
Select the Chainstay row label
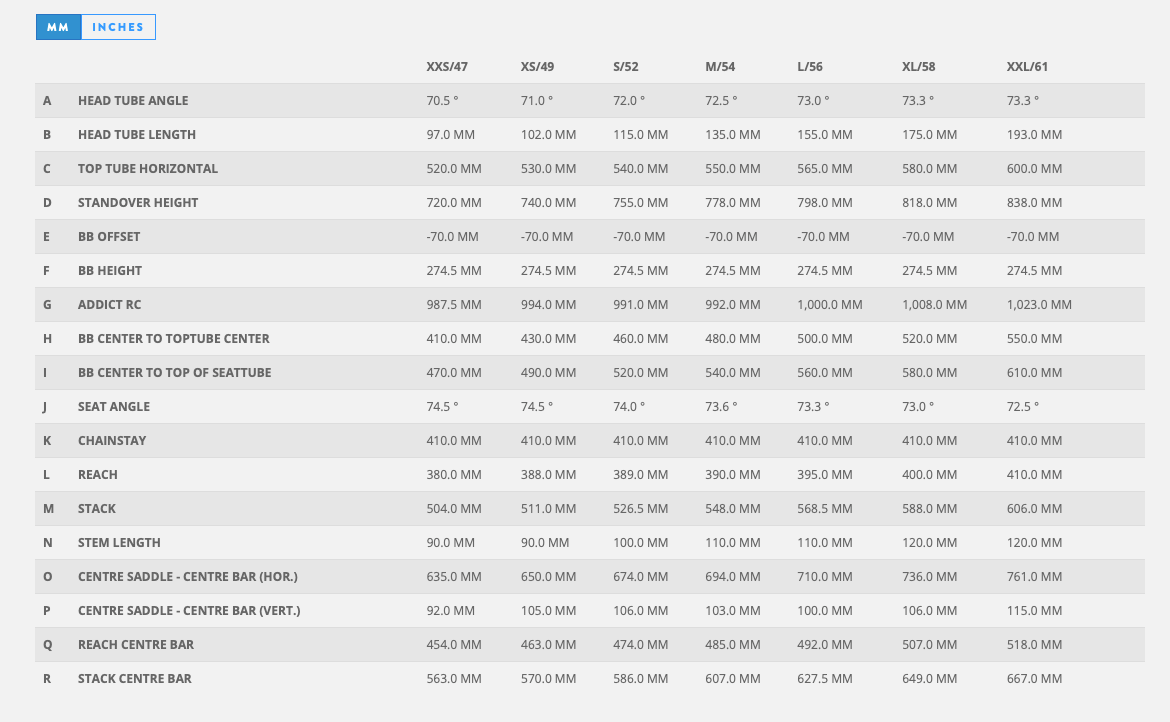(112, 441)
